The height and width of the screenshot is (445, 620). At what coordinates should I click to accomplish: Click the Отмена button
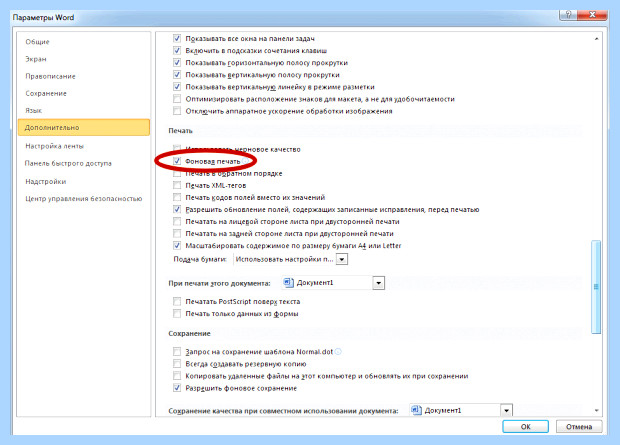click(579, 427)
